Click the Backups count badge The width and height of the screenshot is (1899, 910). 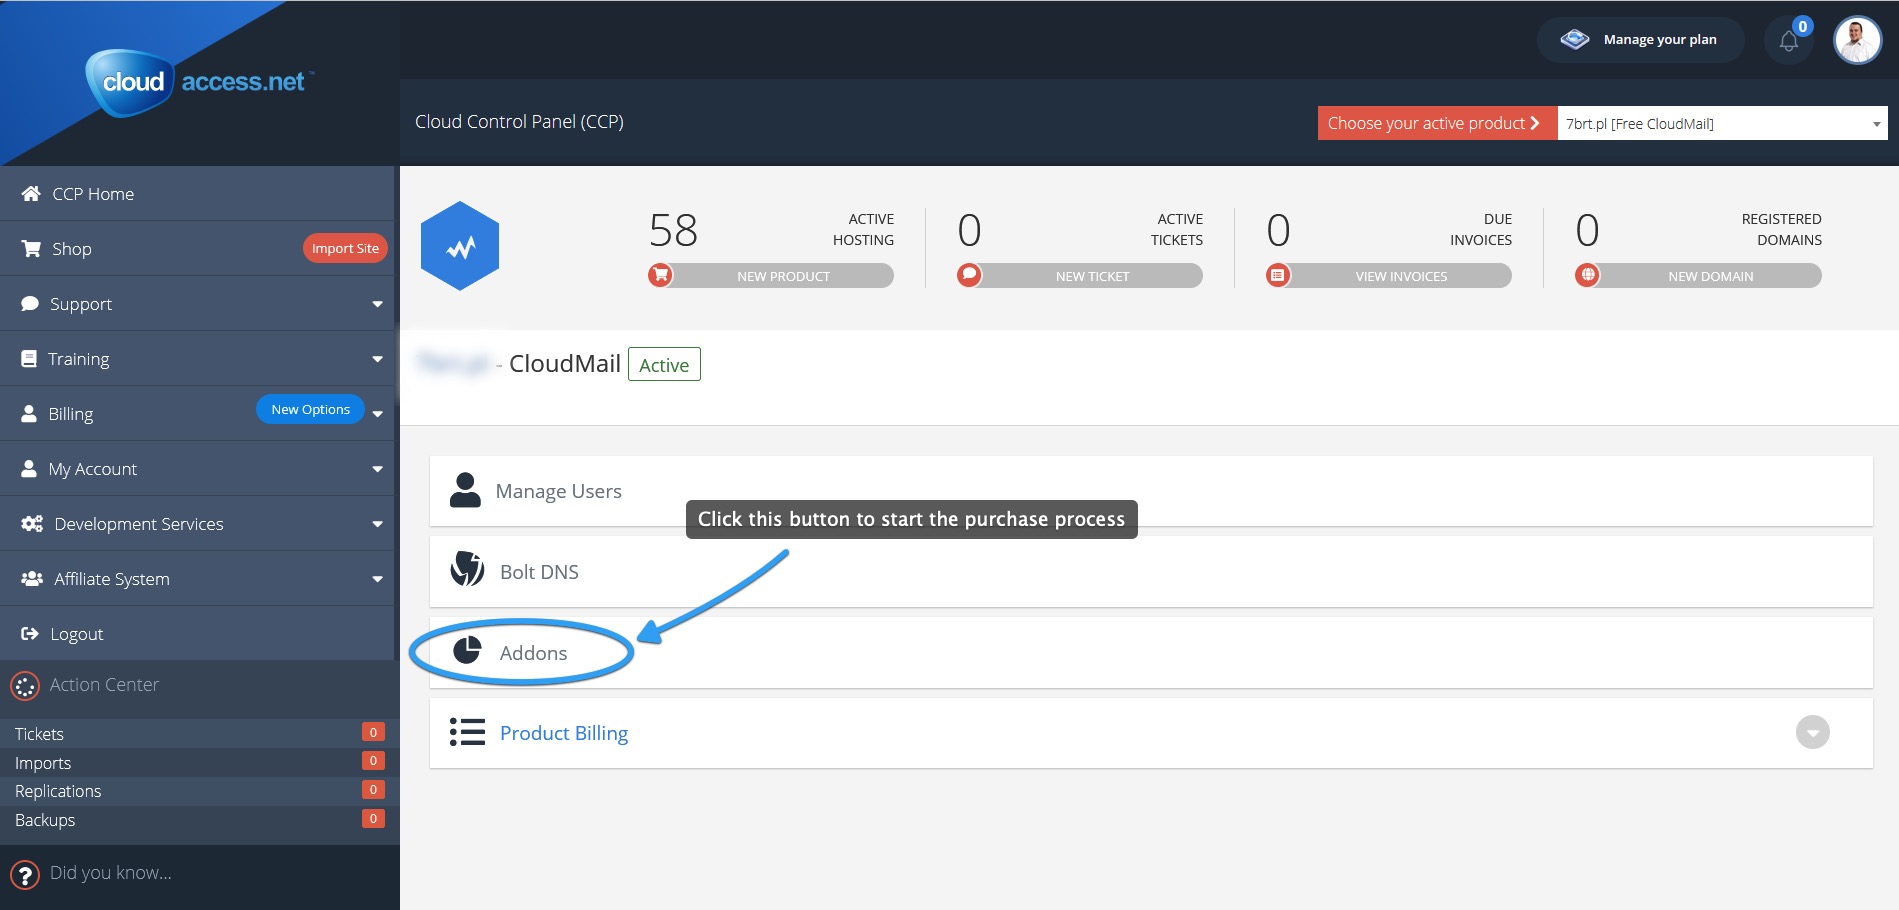(x=373, y=818)
